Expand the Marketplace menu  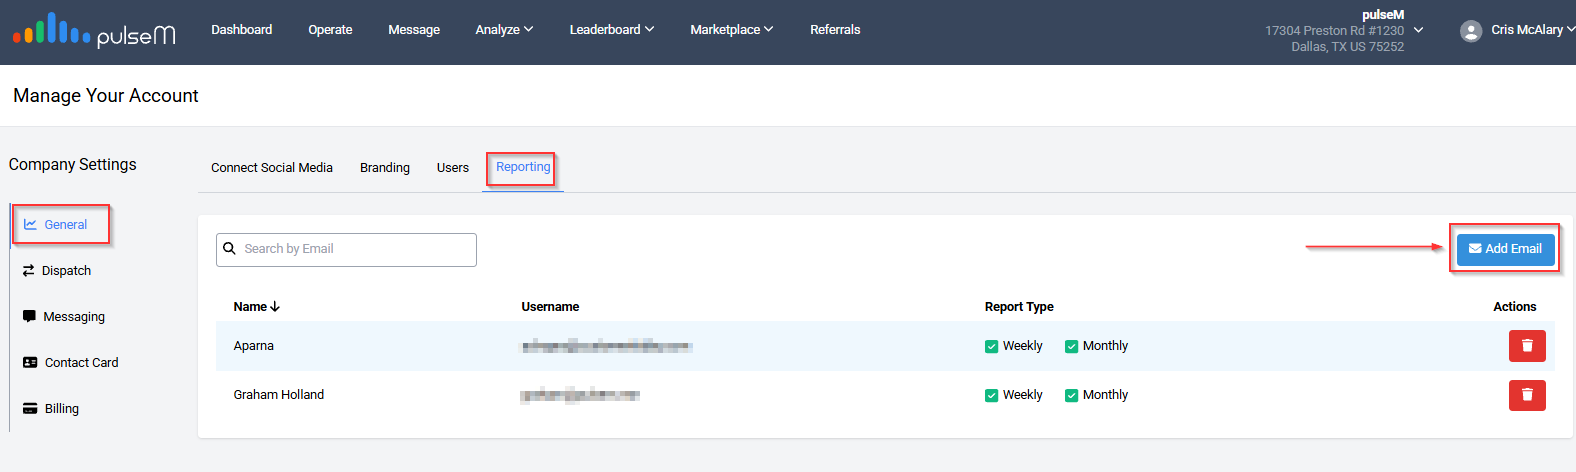tap(731, 30)
